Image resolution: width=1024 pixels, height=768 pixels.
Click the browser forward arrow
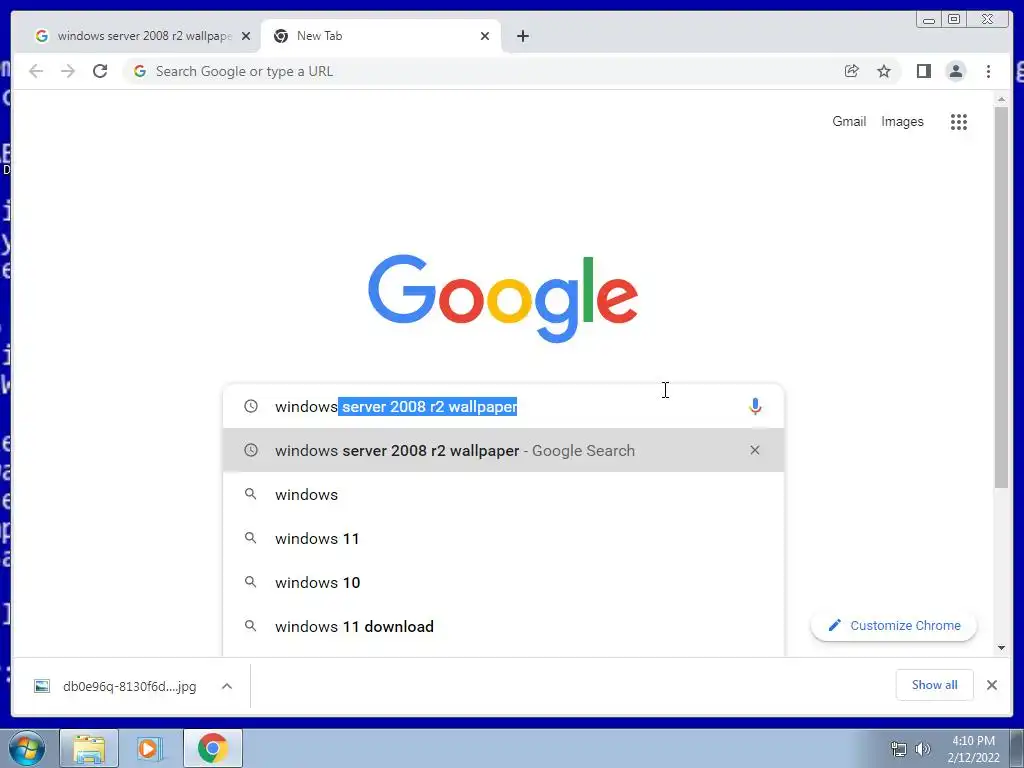68,71
